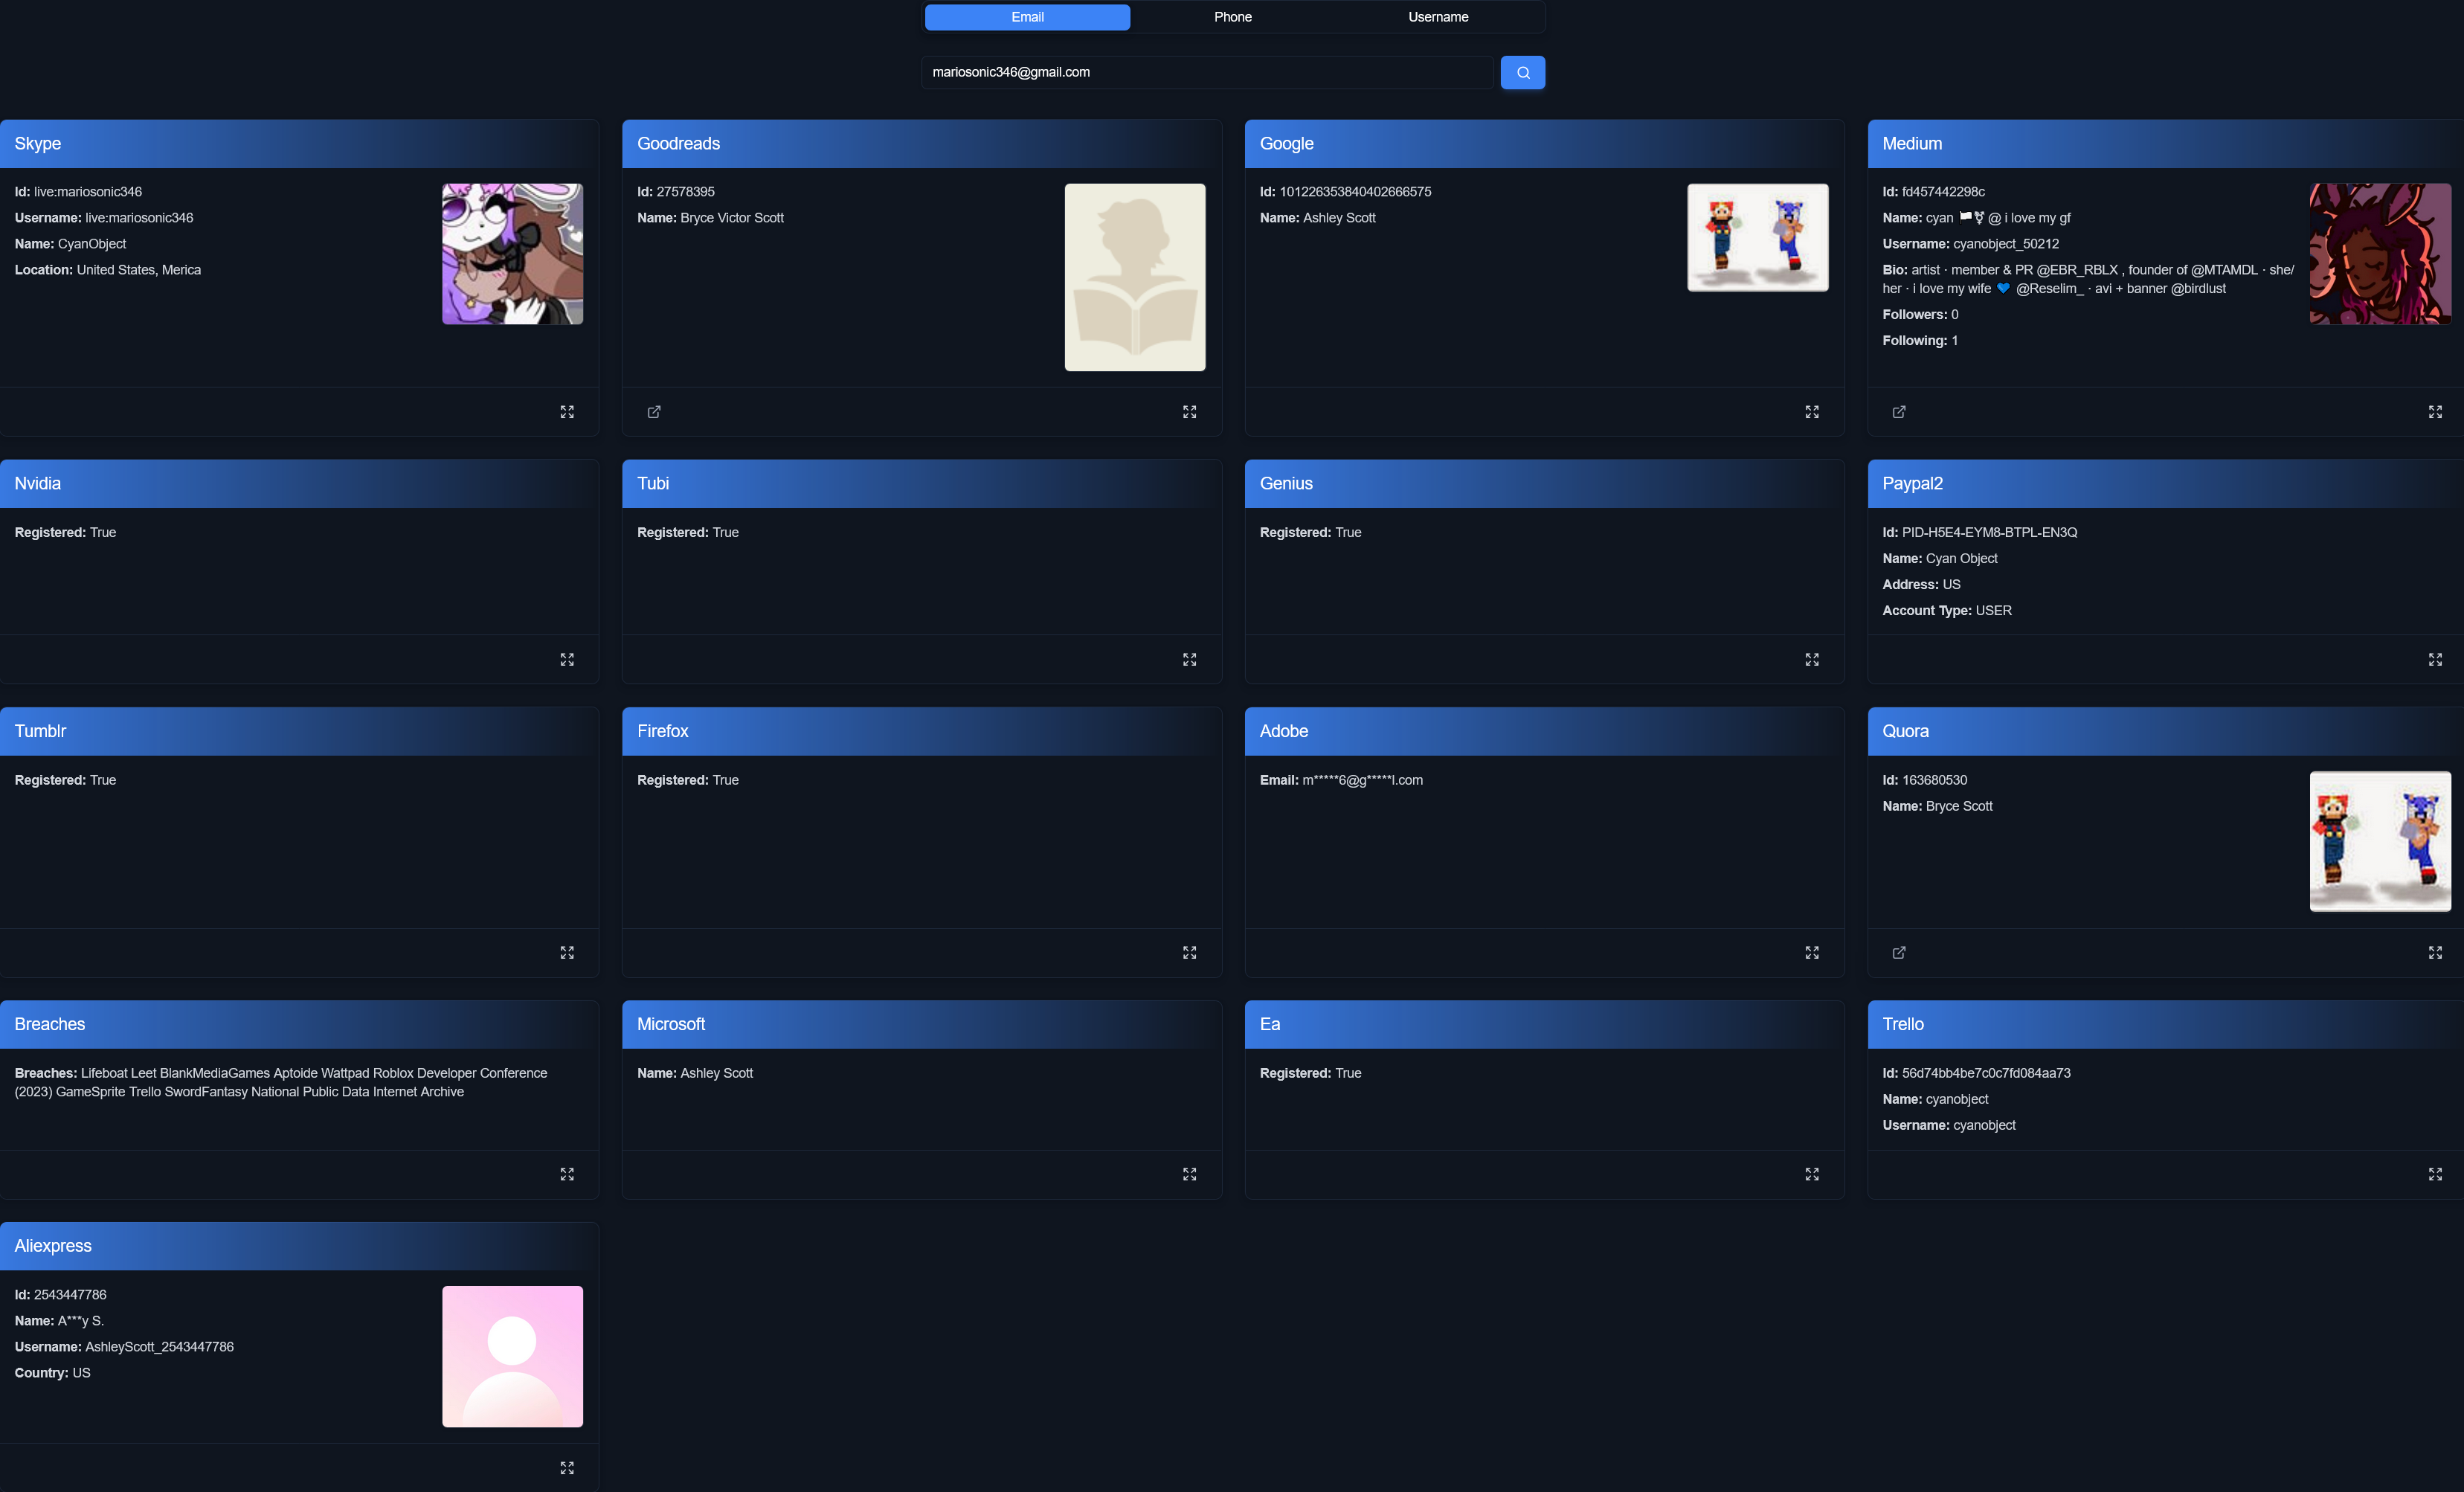Switch to the Username search tab

pyautogui.click(x=1438, y=17)
